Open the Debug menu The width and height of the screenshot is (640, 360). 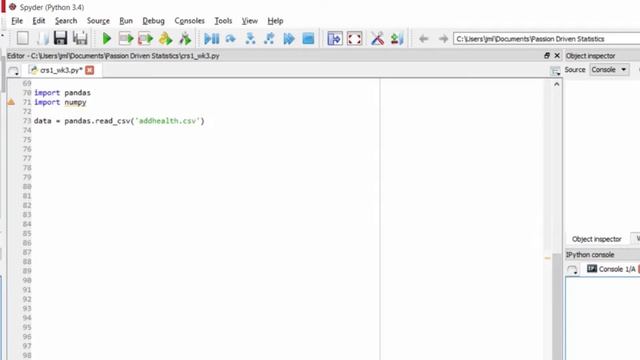click(x=153, y=21)
